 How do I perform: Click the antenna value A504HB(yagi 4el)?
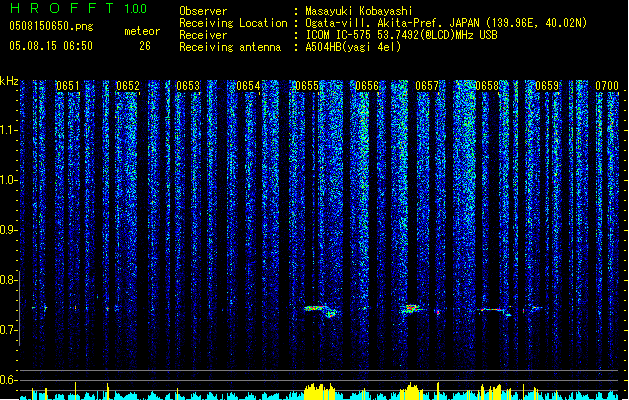point(353,47)
